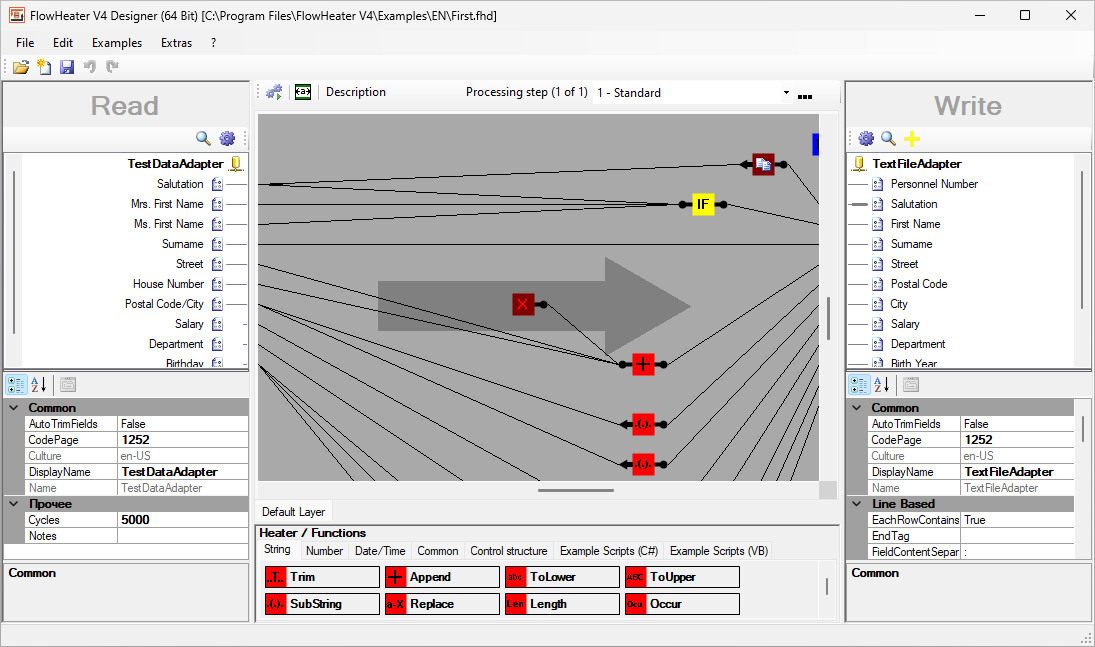Select the Default Layer tab
This screenshot has height=647, width=1095.
pyautogui.click(x=293, y=511)
